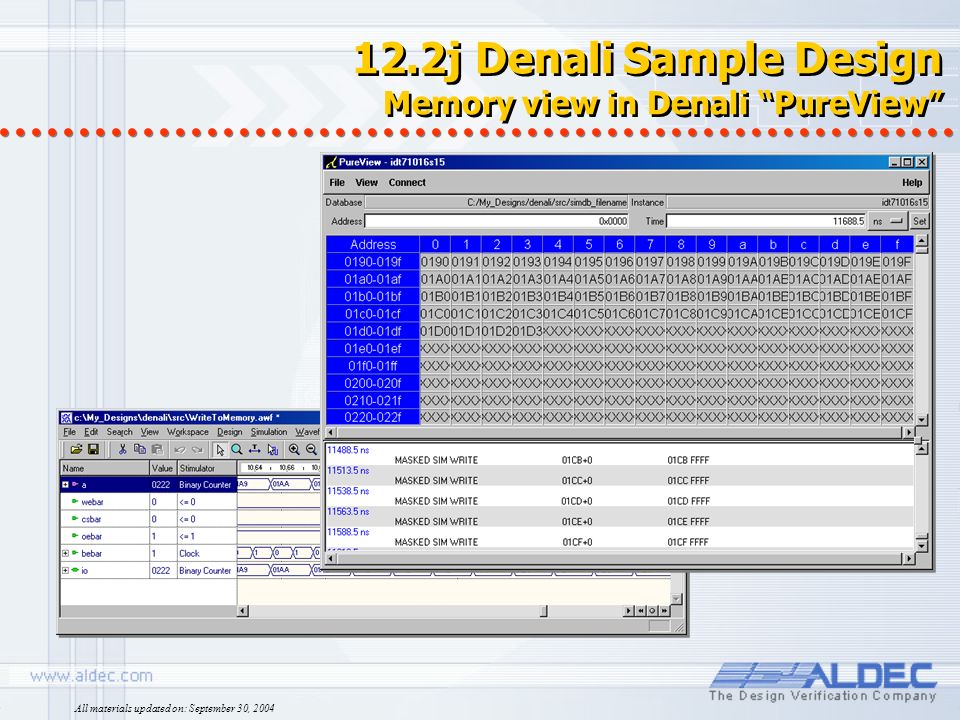This screenshot has width=960, height=720.
Task: Click waveform scroll-left arrow button
Action: pyautogui.click(x=242, y=610)
